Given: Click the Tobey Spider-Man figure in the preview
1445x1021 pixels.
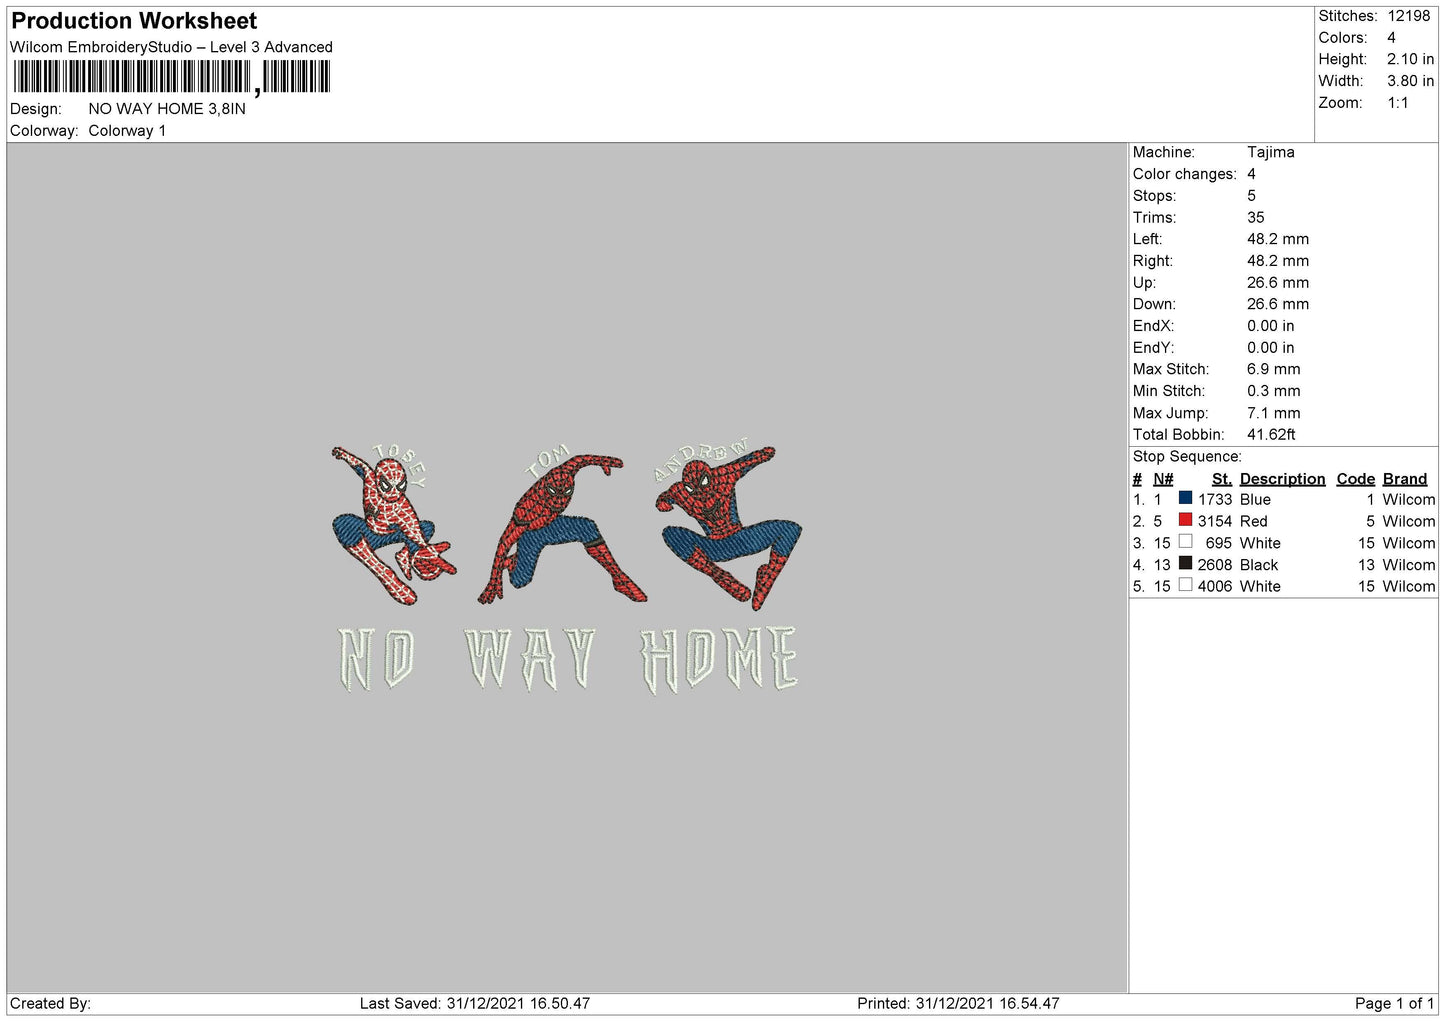Looking at the screenshot, I should [x=392, y=525].
